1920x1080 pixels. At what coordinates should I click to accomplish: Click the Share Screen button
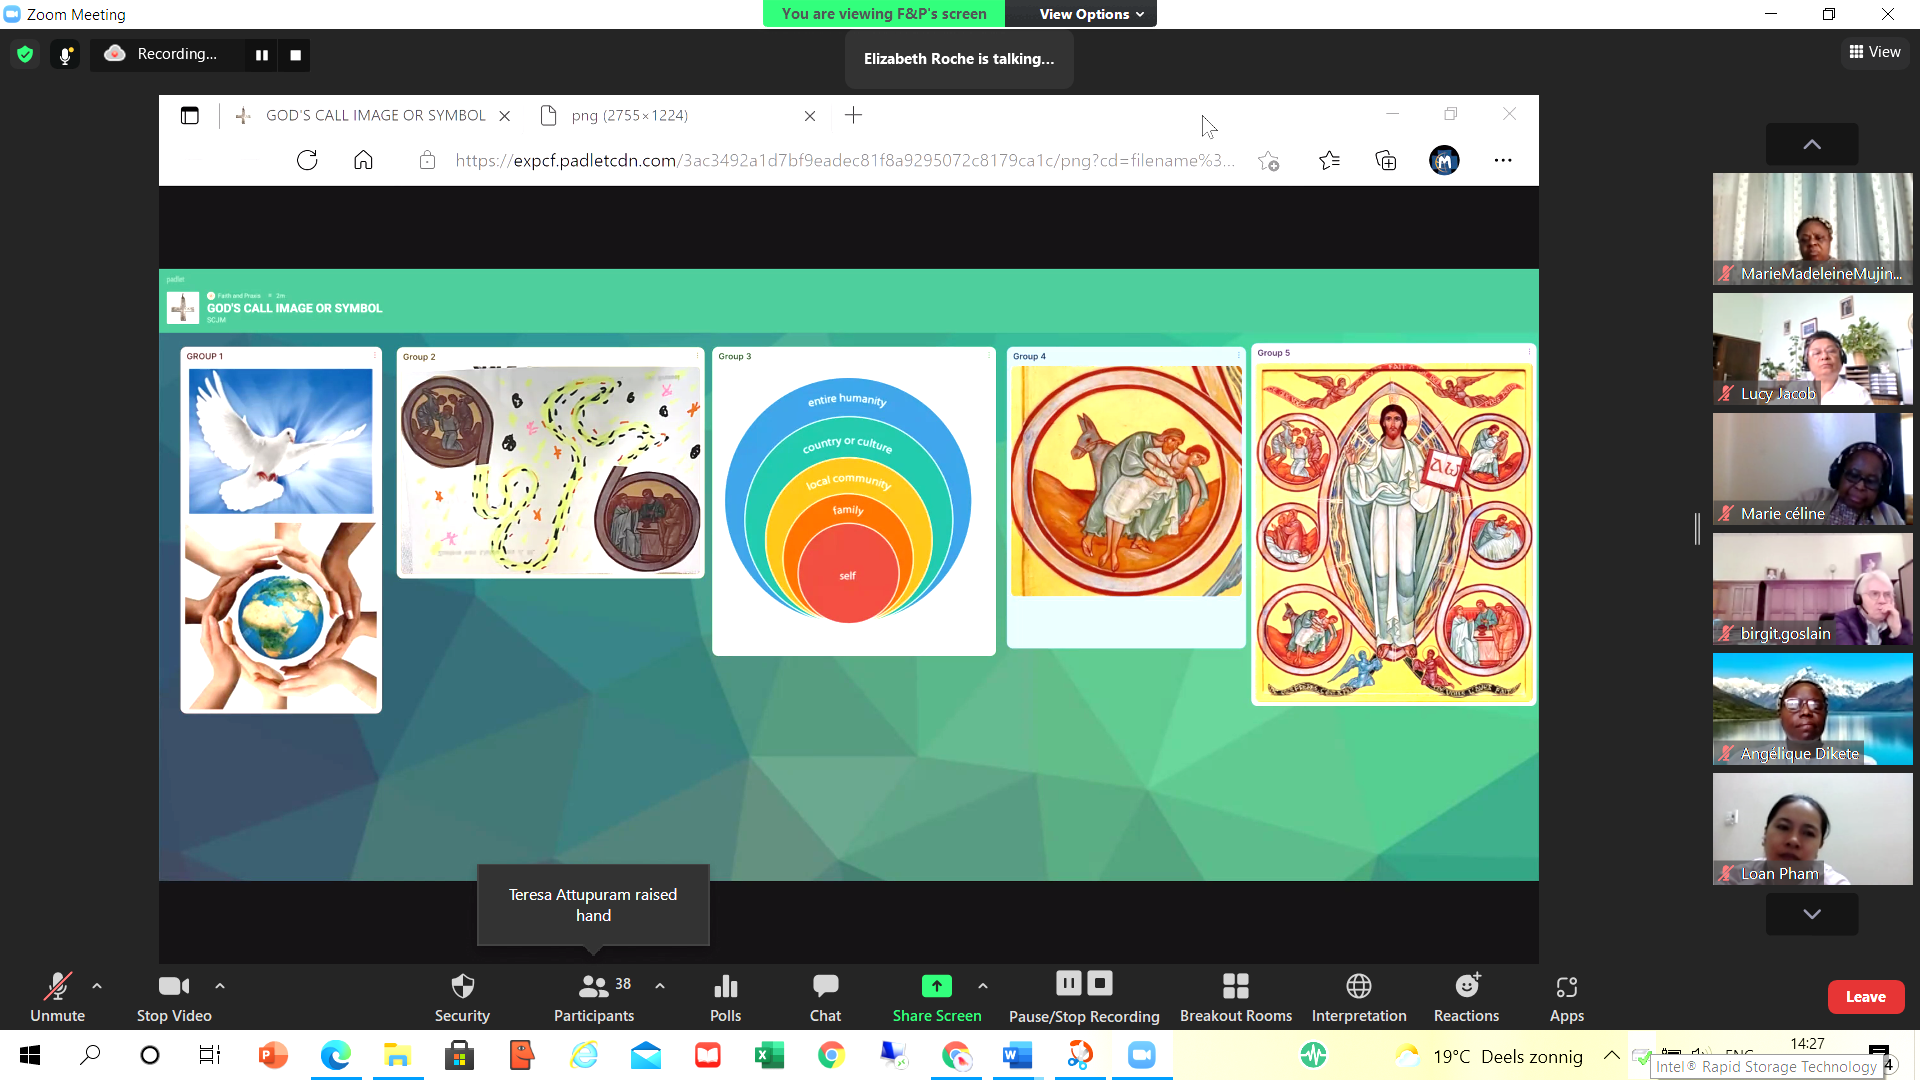pyautogui.click(x=937, y=997)
